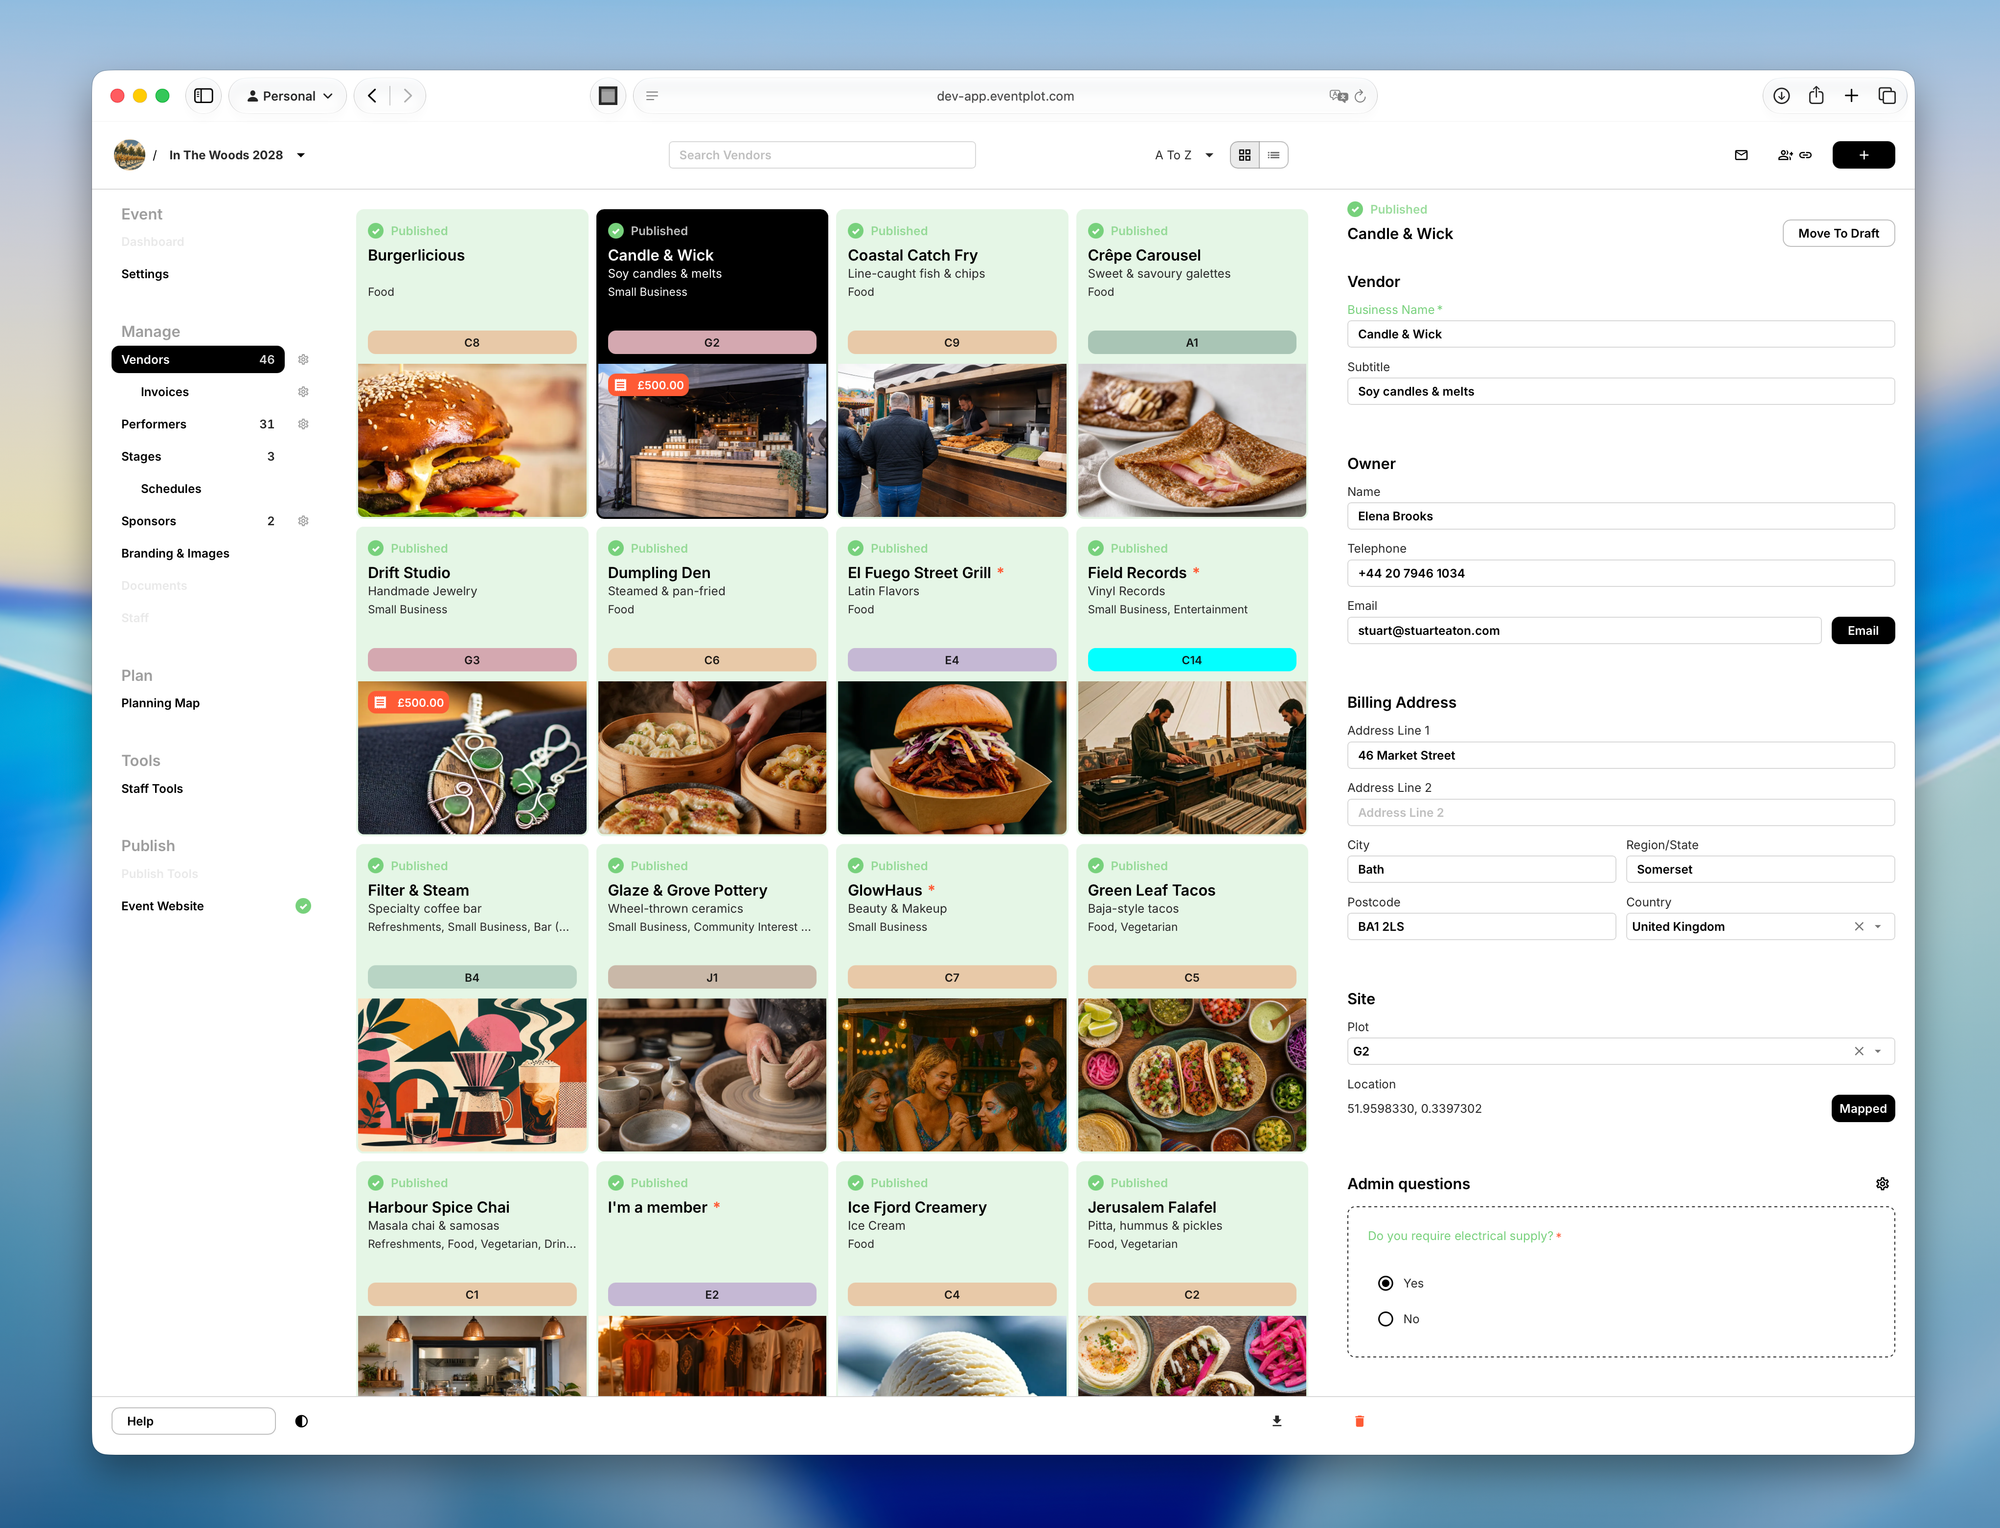
Task: Open Safari downloads icon
Action: point(1781,96)
